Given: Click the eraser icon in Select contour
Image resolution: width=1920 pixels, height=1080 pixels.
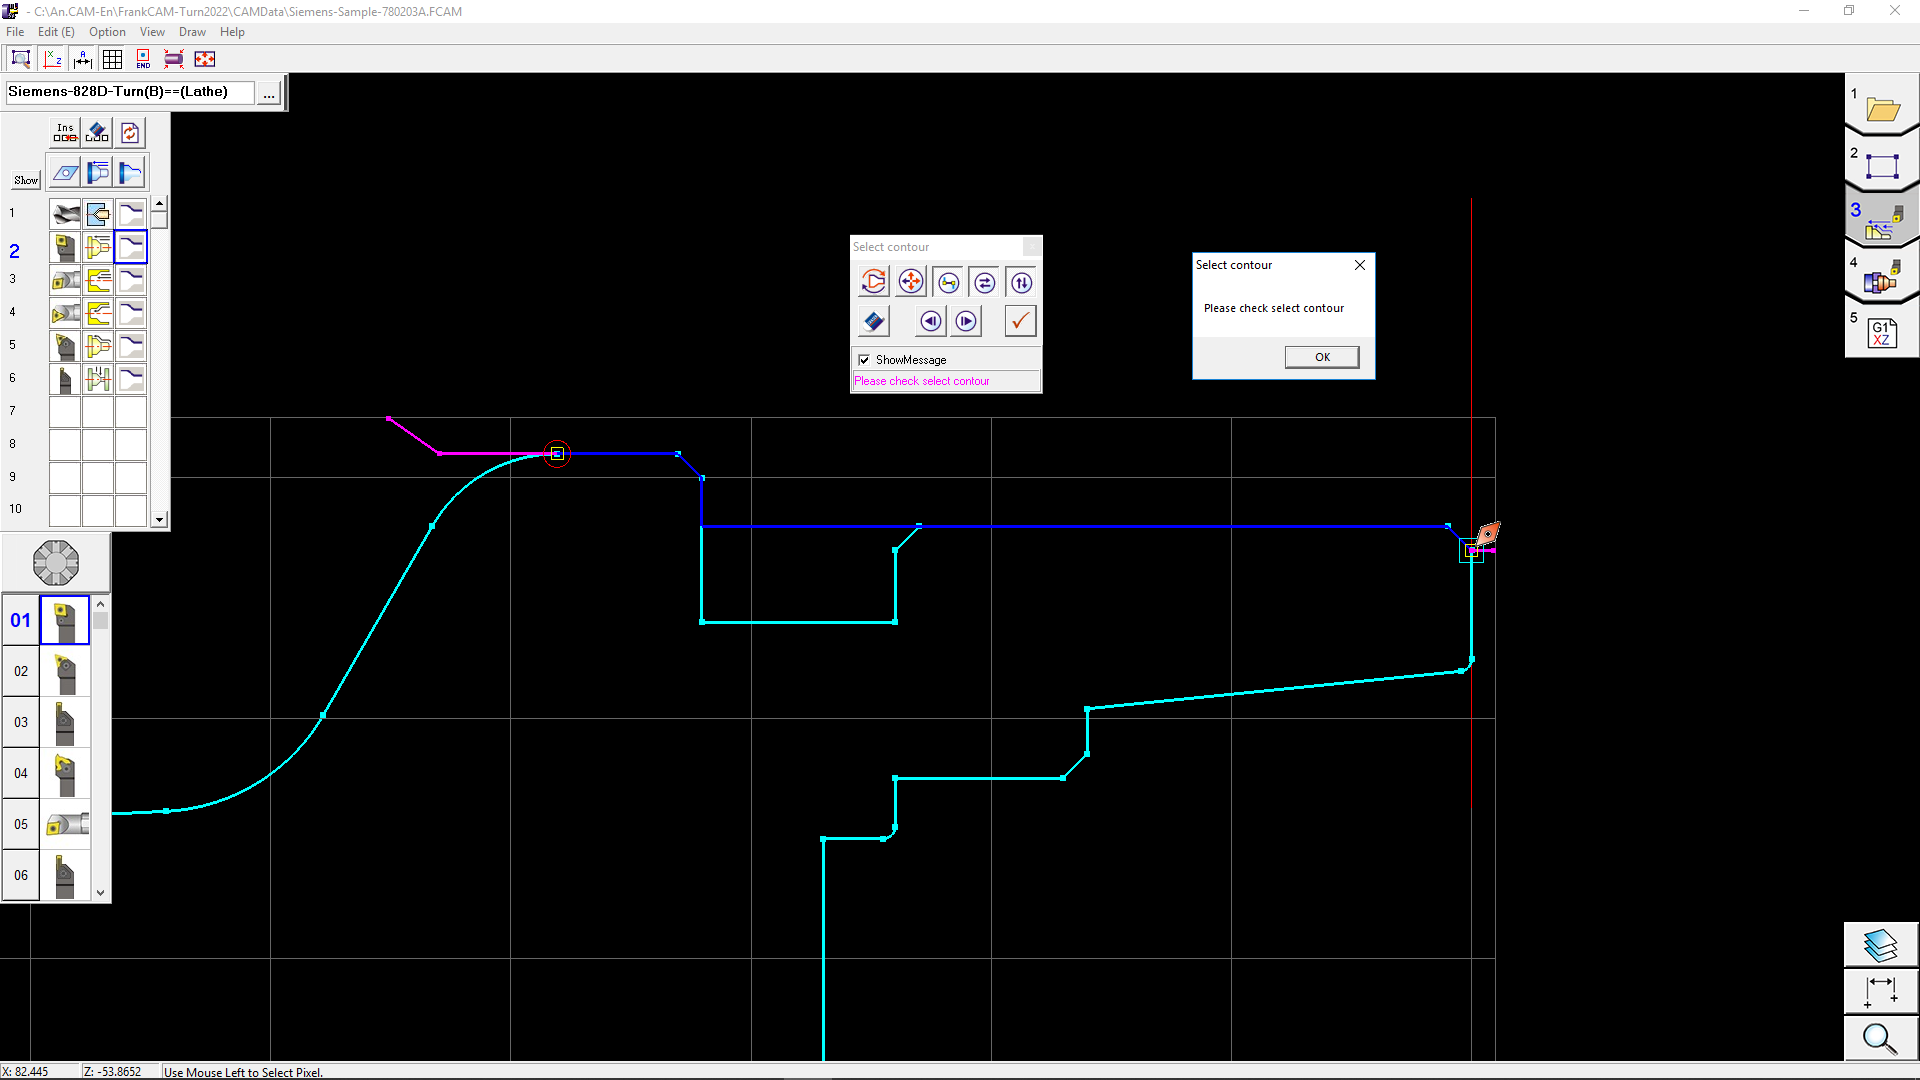Looking at the screenshot, I should [873, 321].
